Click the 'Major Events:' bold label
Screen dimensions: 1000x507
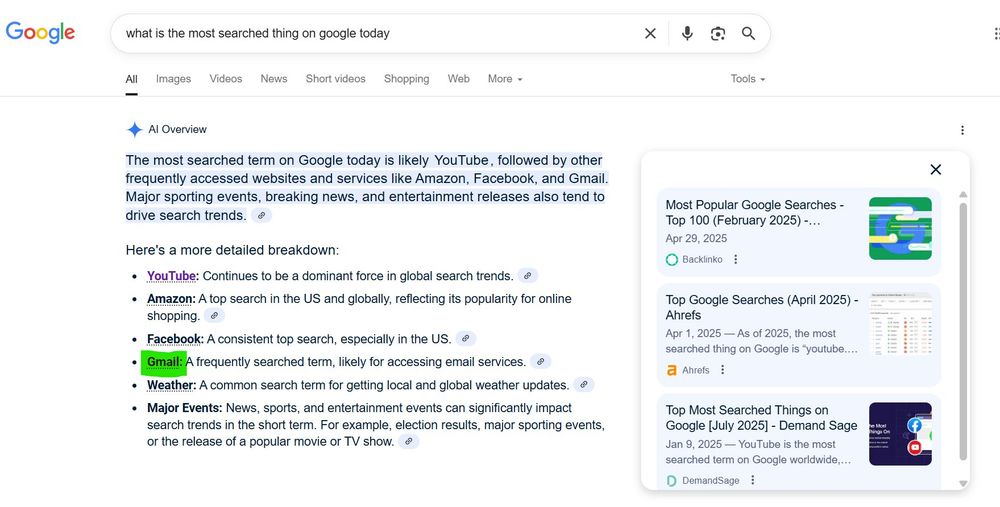click(x=184, y=408)
